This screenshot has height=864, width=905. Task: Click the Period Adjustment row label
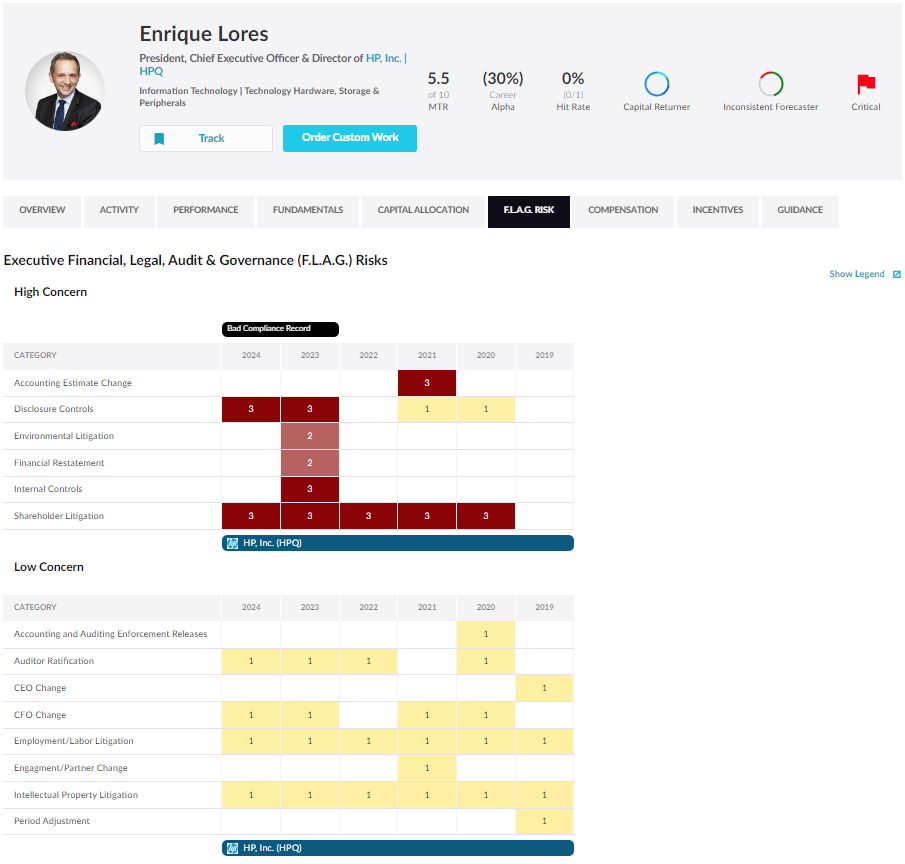coord(52,821)
